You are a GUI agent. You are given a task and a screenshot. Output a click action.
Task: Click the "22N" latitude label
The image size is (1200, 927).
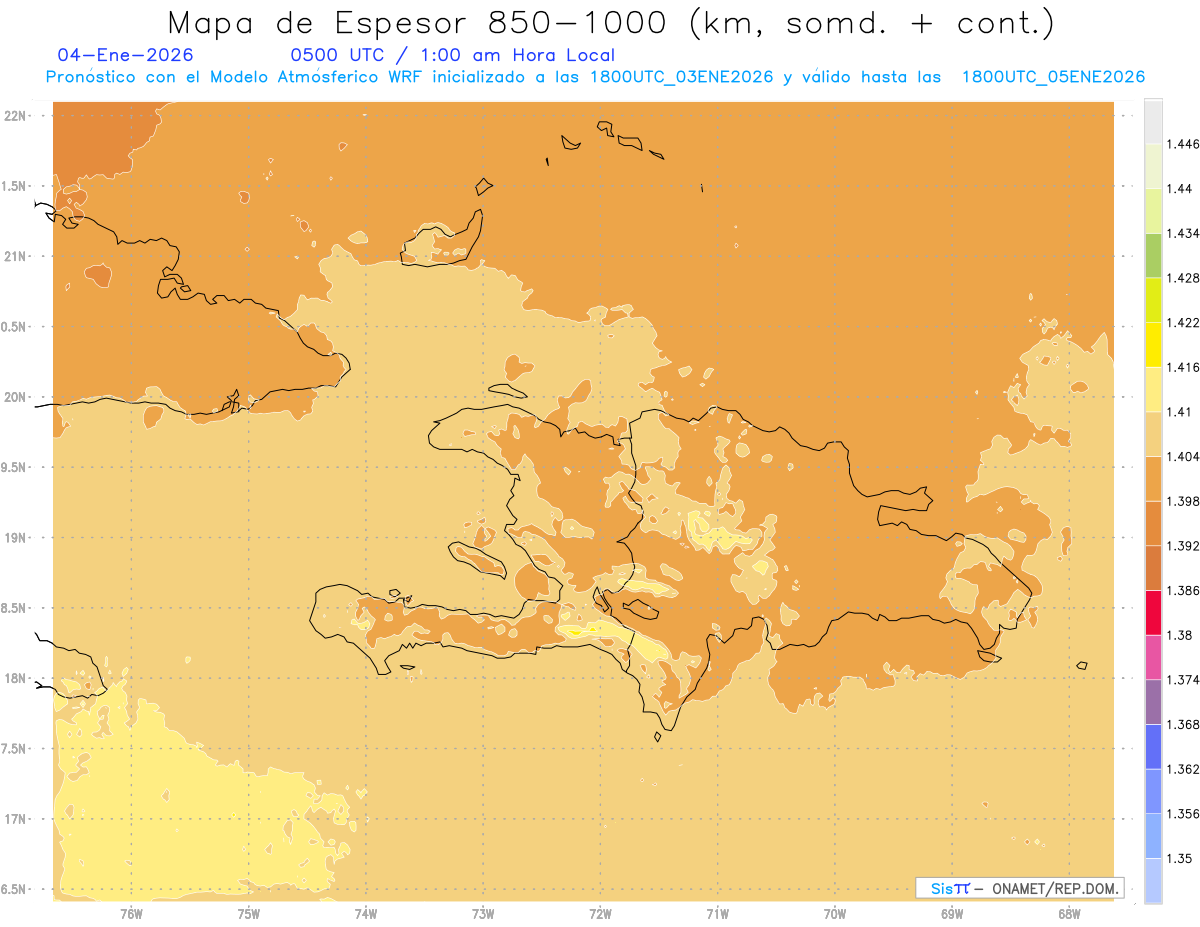pyautogui.click(x=16, y=116)
